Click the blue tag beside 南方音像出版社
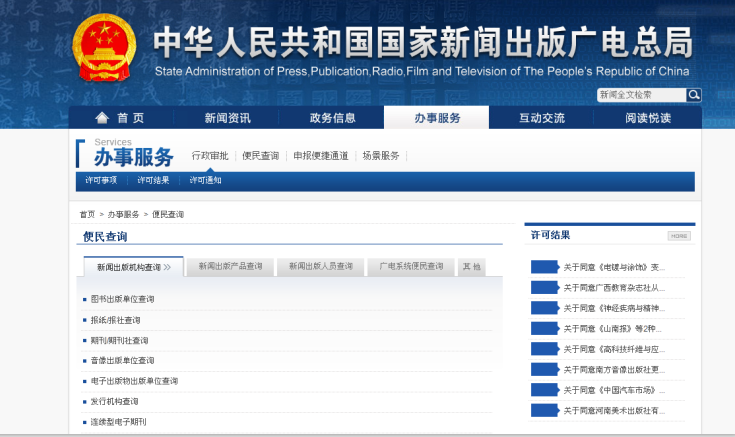 [545, 369]
